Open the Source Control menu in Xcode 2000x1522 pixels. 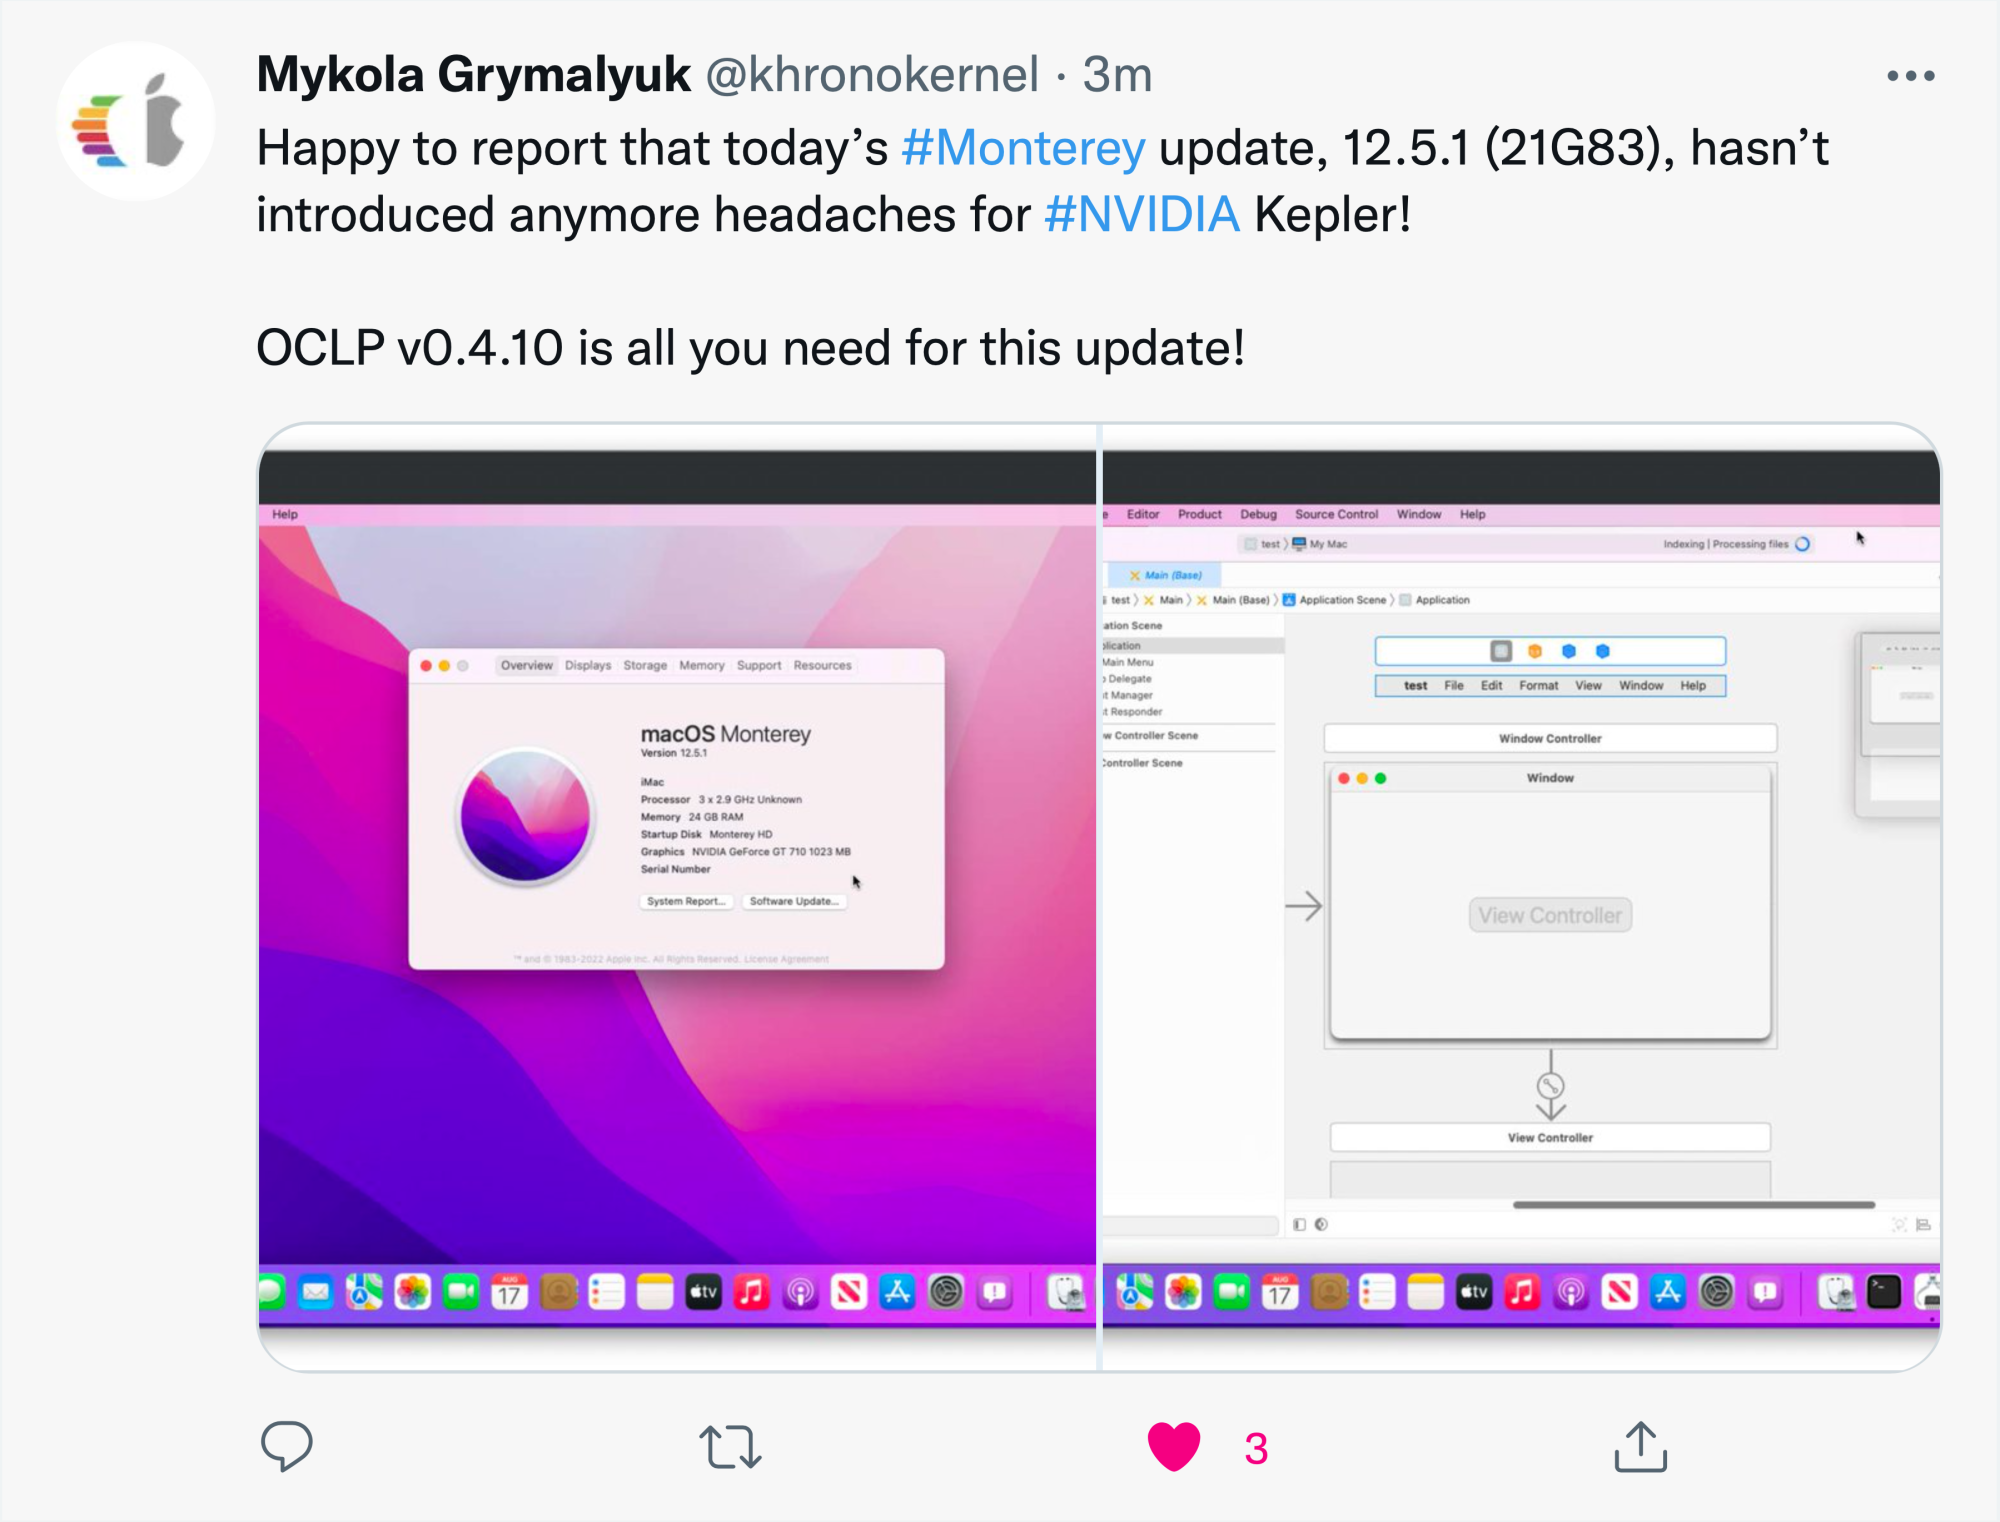(x=1336, y=514)
